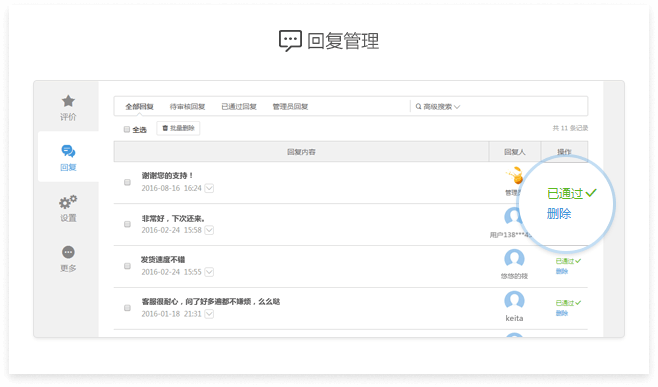Click the 回复内容 column header
The width and height of the screenshot is (658, 387).
coord(301,152)
